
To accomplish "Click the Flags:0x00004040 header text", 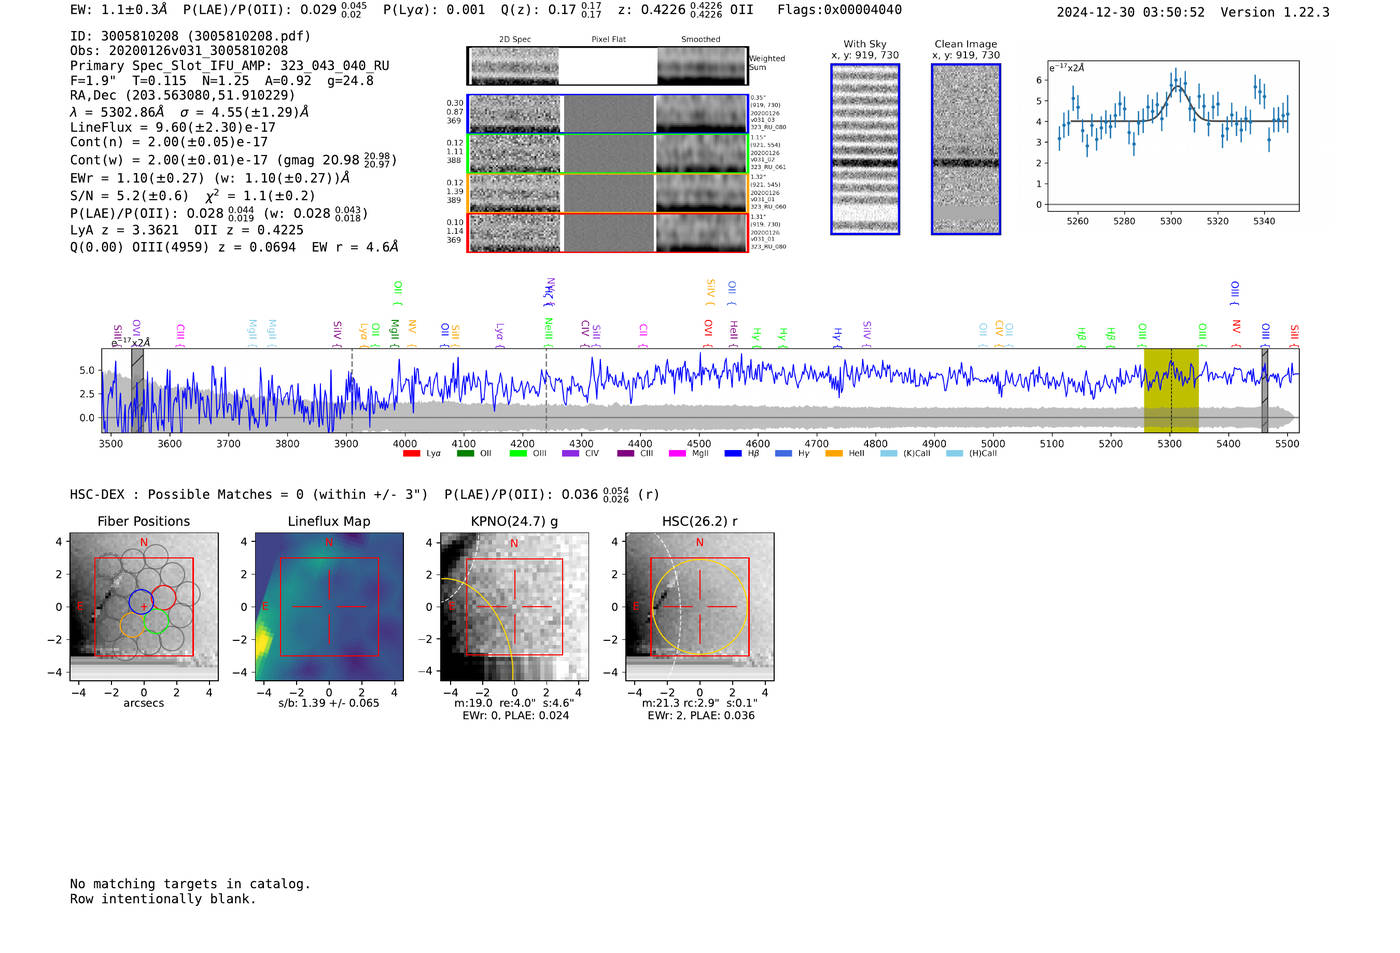I will (839, 9).
